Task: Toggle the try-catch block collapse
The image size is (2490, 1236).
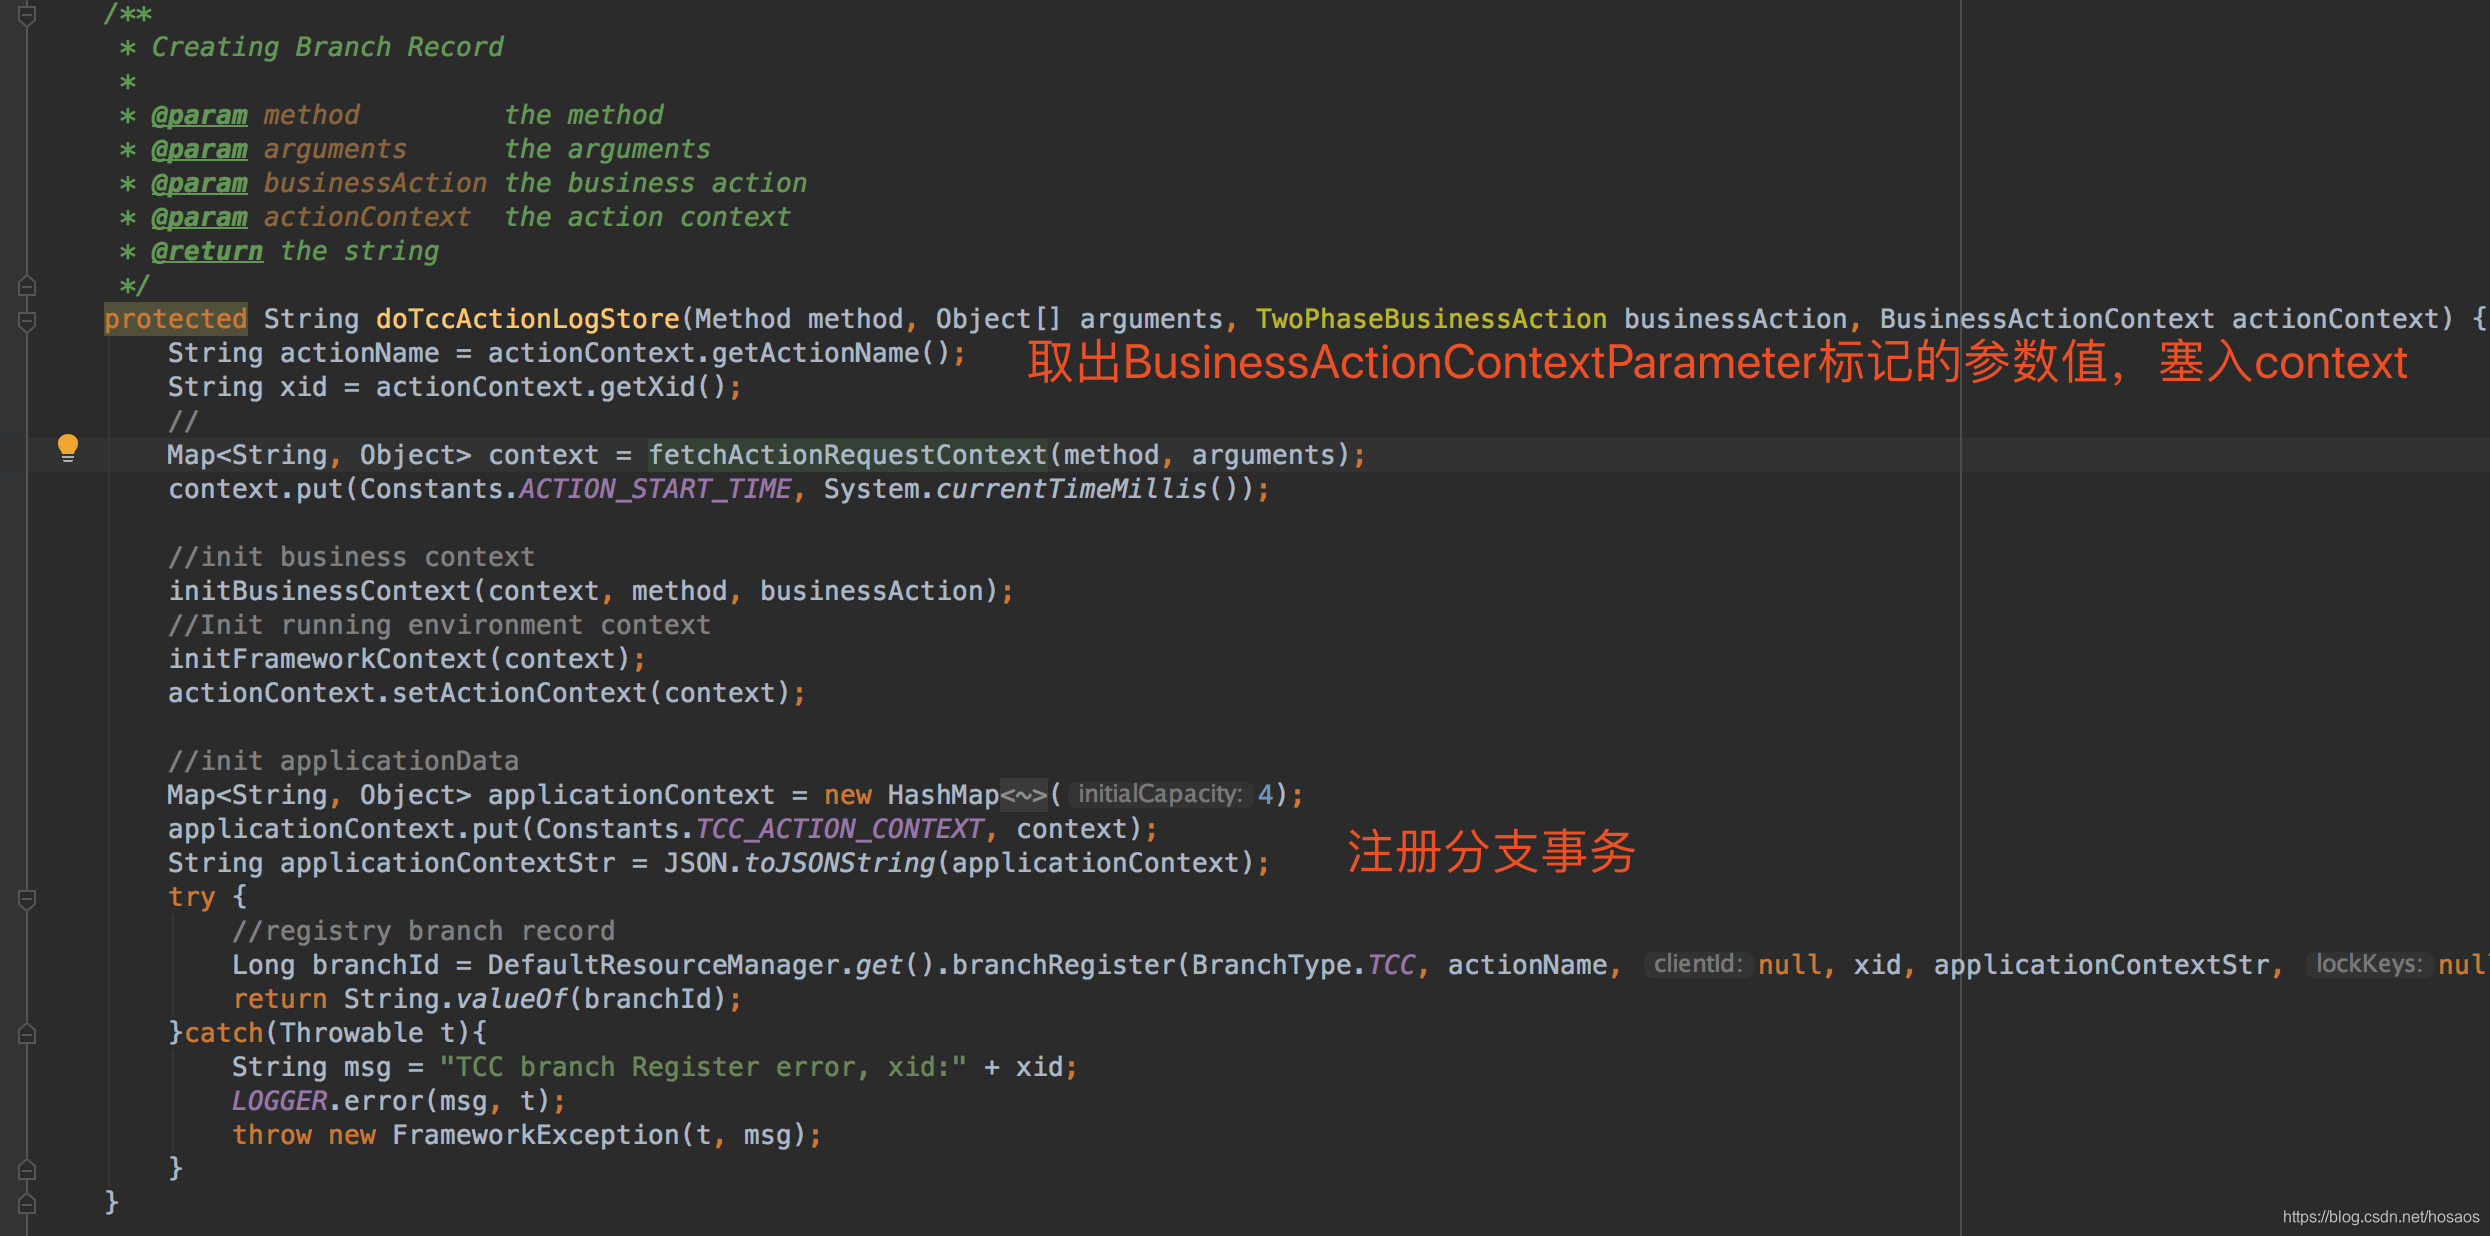Action: (27, 898)
